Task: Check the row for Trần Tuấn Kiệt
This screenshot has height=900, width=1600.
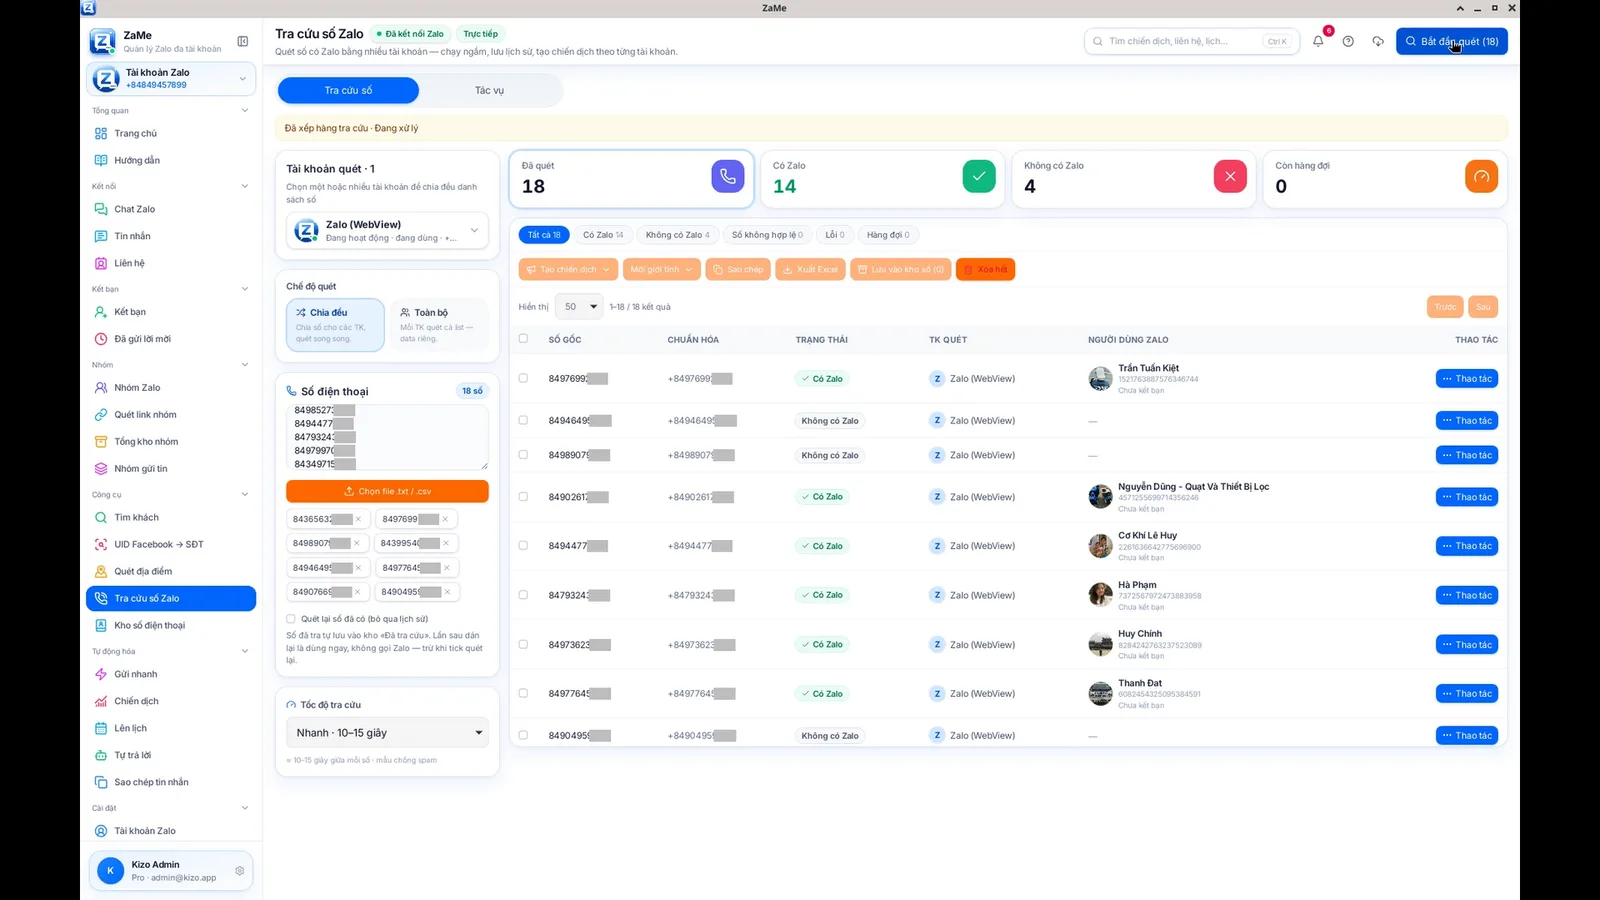Action: 523,378
